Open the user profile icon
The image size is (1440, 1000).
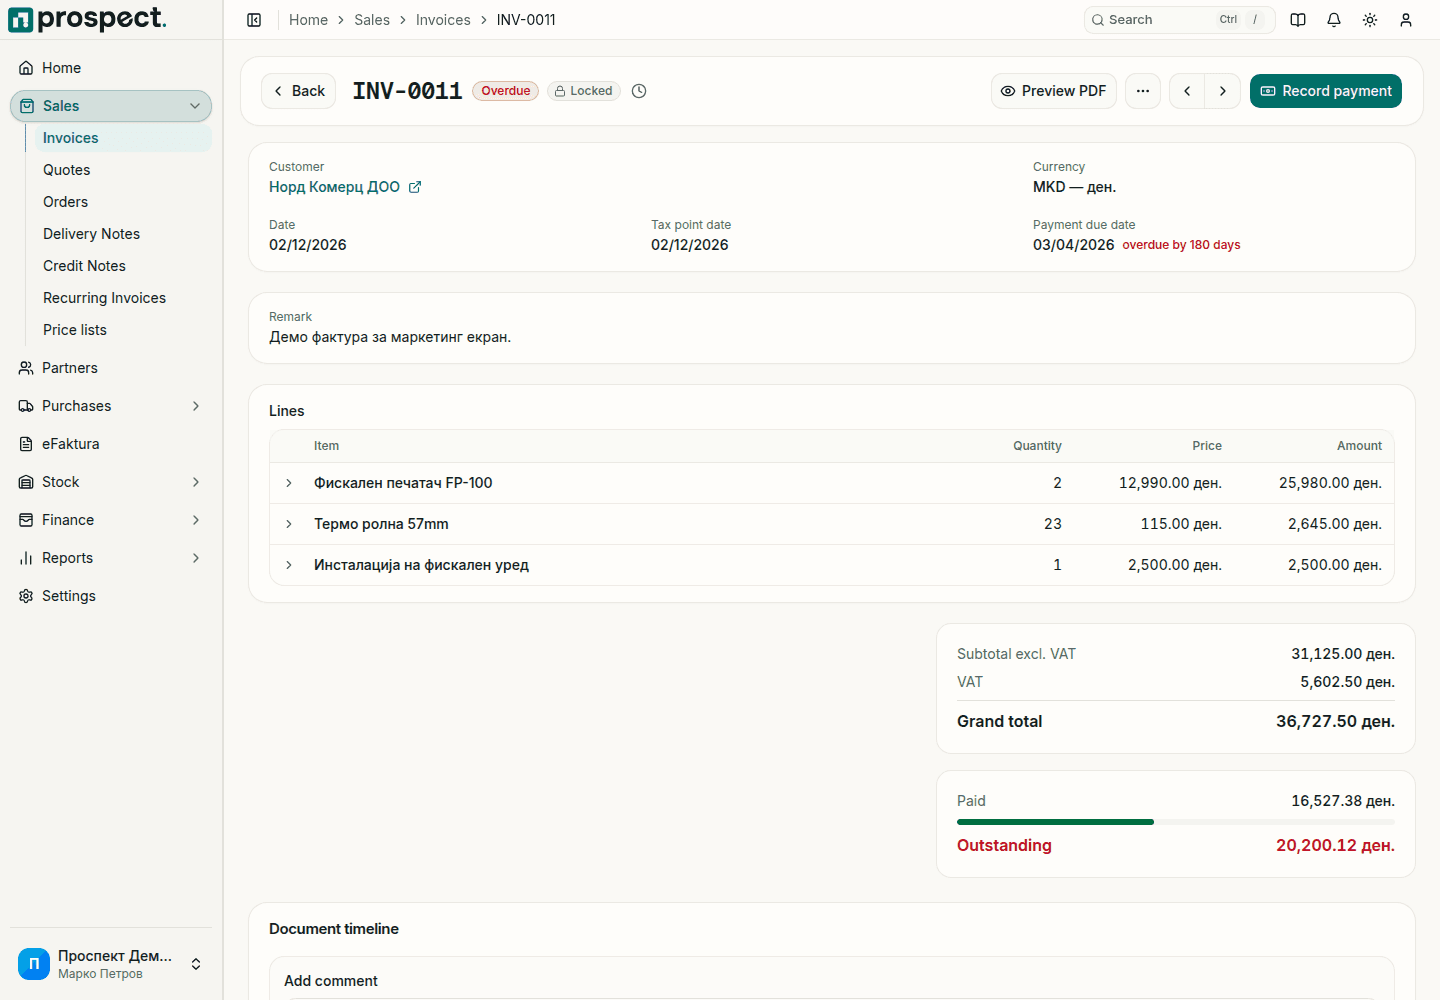(1406, 20)
